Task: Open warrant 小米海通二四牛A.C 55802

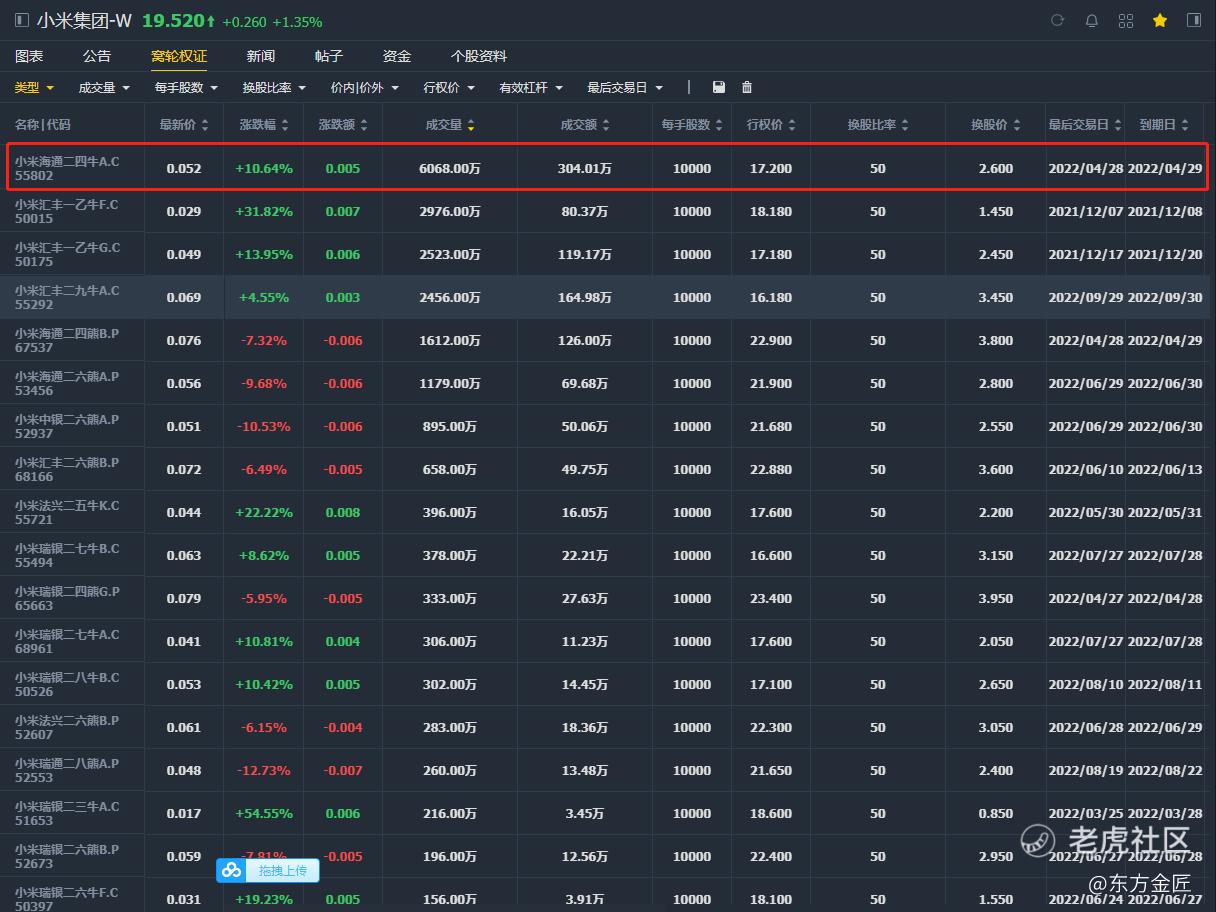Action: (67, 168)
